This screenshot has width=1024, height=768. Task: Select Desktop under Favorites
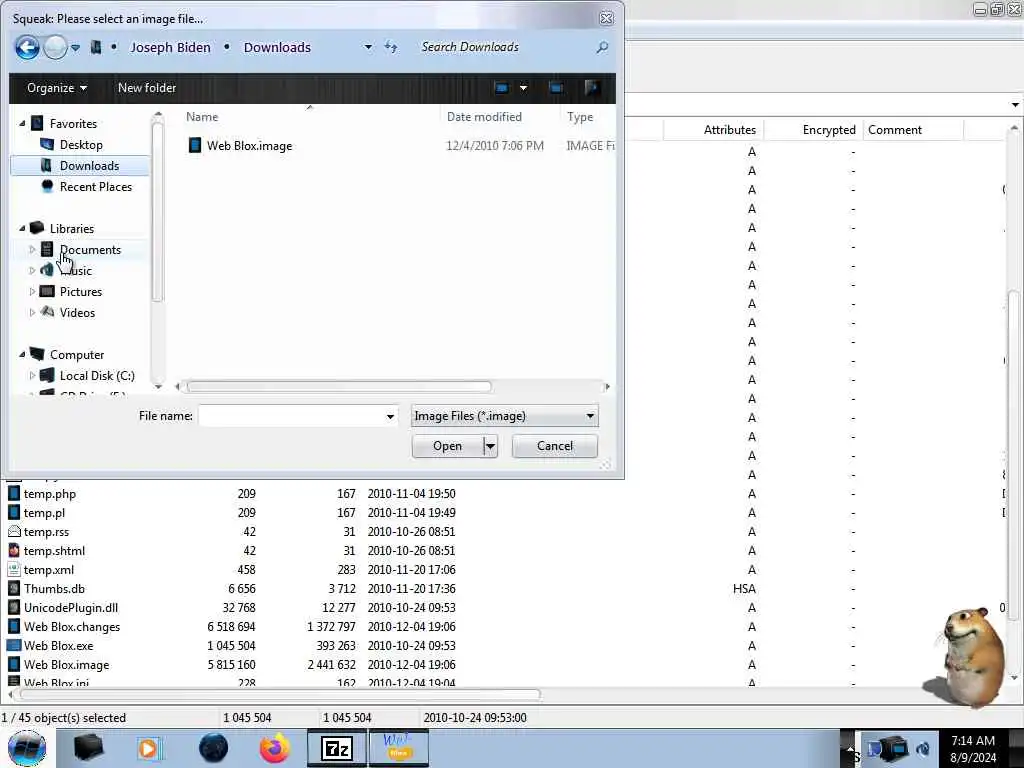(81, 145)
